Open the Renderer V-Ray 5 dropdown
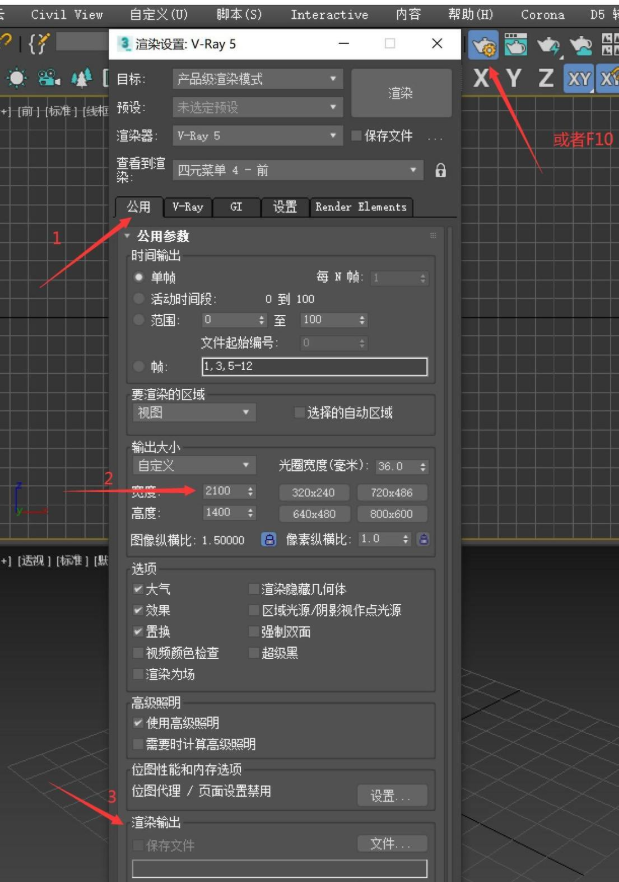This screenshot has height=882, width=619. point(257,136)
